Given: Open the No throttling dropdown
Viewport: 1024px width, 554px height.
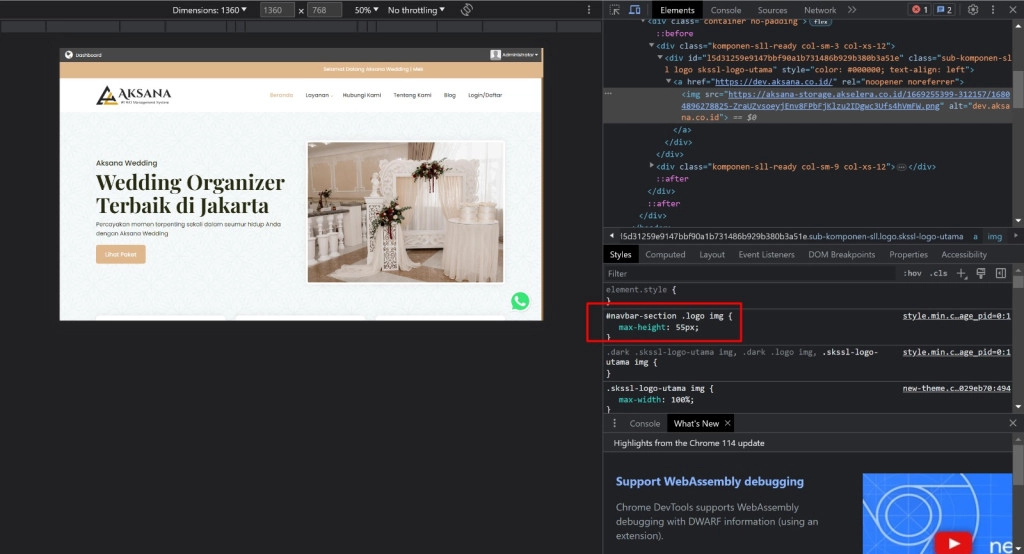Looking at the screenshot, I should (416, 10).
